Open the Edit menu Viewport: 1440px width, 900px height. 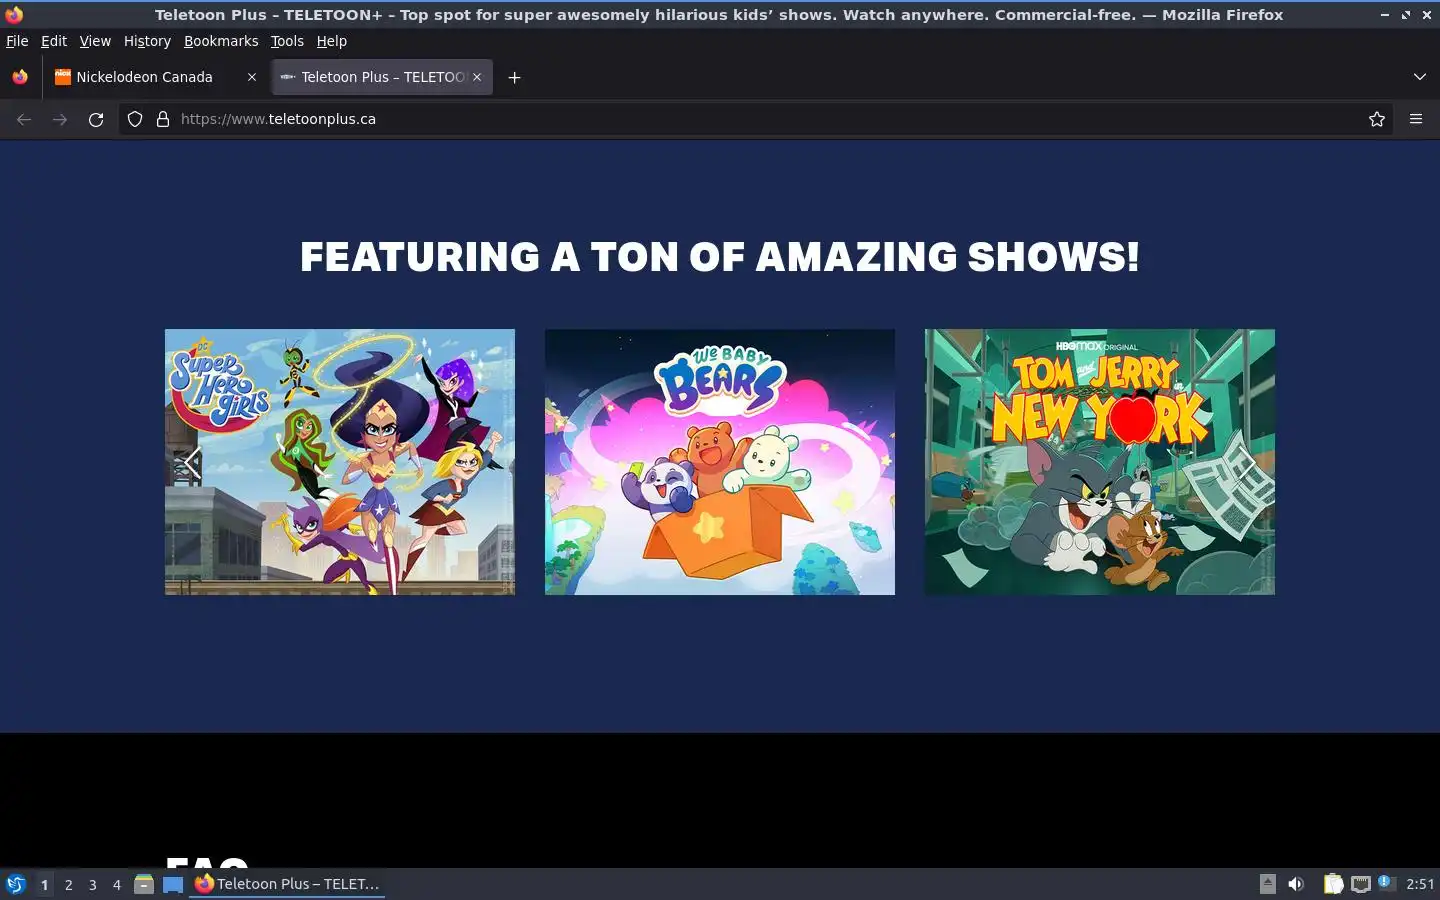pyautogui.click(x=54, y=41)
